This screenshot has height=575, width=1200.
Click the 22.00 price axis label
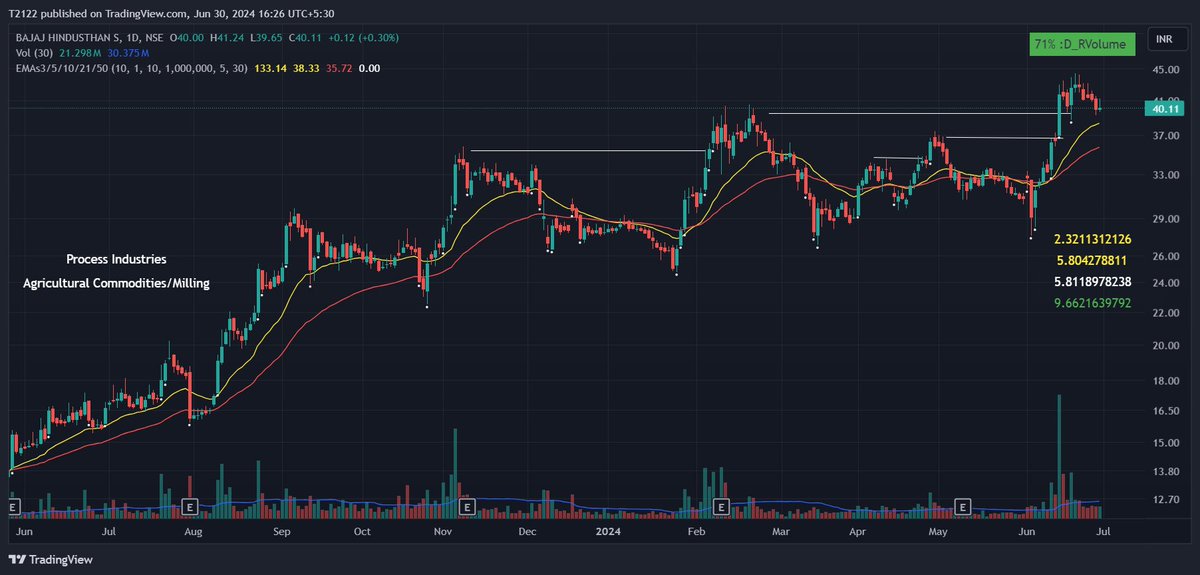pos(1165,313)
